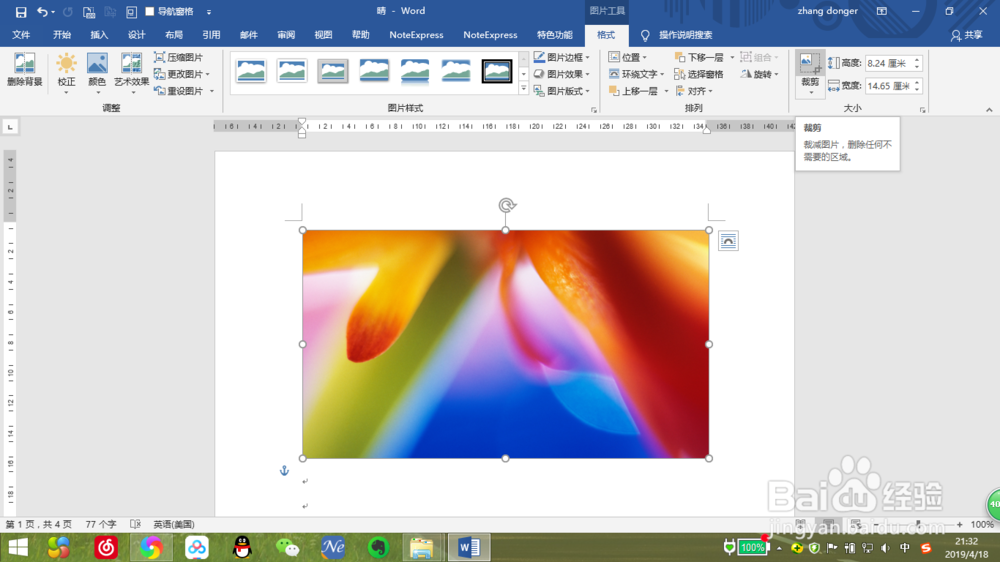Open the Size dialog launcher
Image resolution: width=1000 pixels, height=562 pixels.
pyautogui.click(x=922, y=110)
